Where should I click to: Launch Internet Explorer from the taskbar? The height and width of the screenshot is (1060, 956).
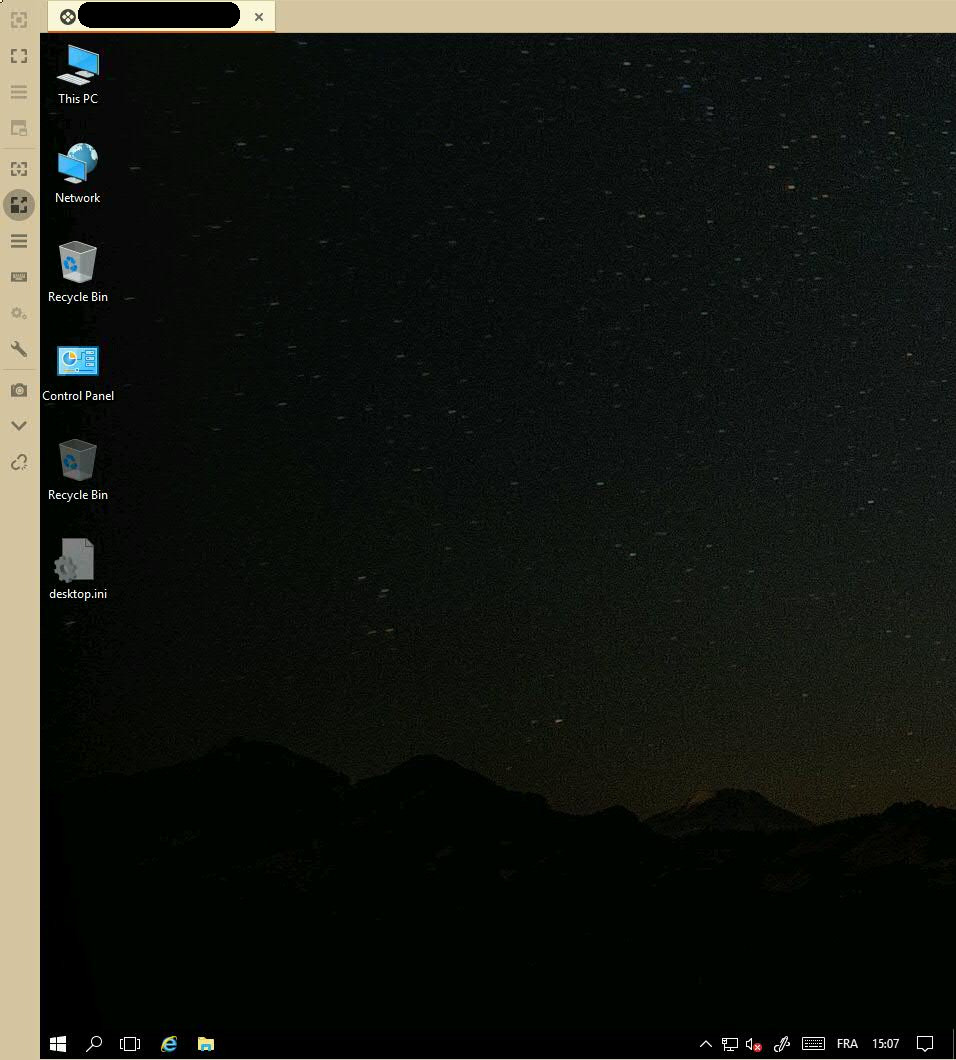coord(169,1043)
